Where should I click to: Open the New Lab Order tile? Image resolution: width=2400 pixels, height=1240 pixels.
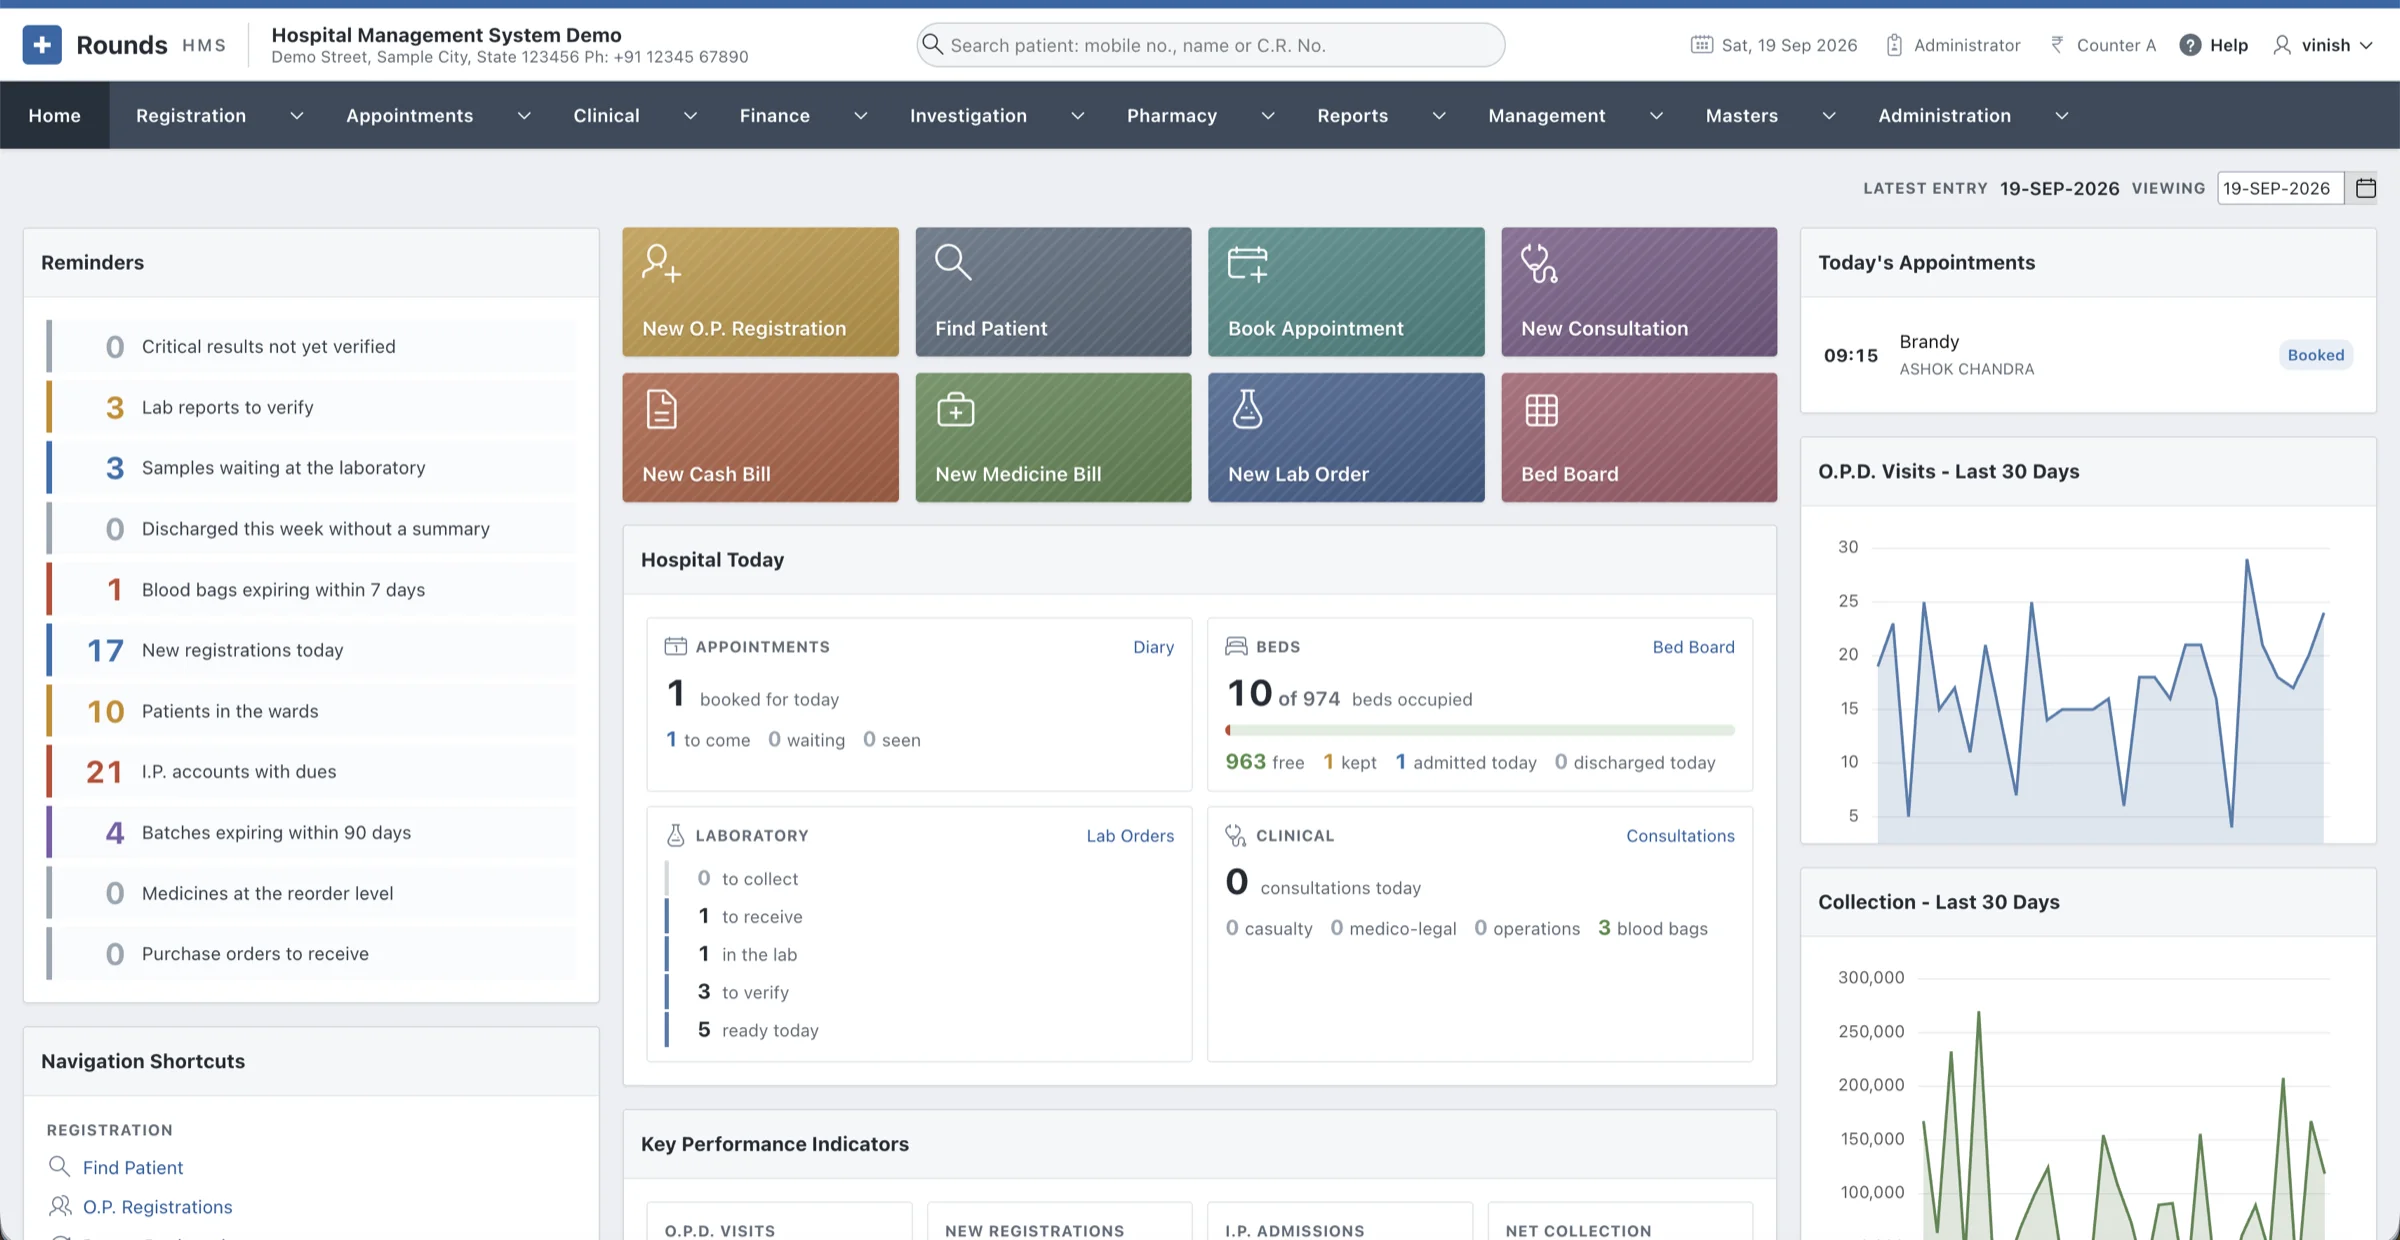tap(1346, 438)
